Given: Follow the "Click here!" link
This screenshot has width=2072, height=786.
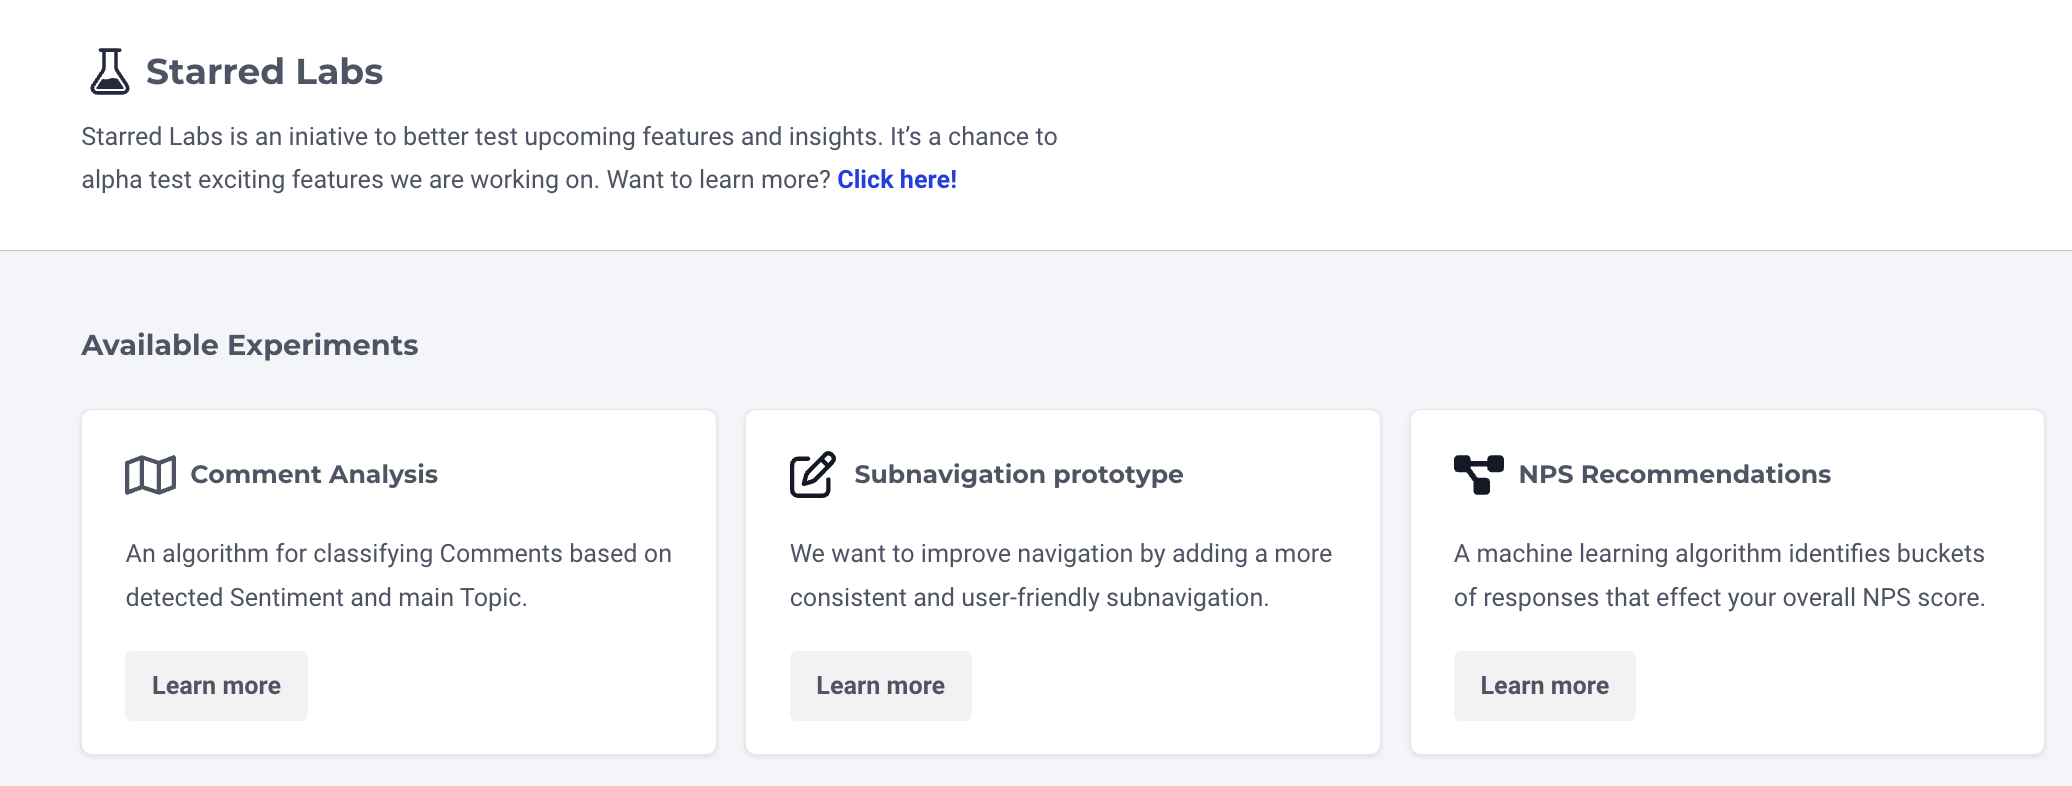Looking at the screenshot, I should 897,180.
